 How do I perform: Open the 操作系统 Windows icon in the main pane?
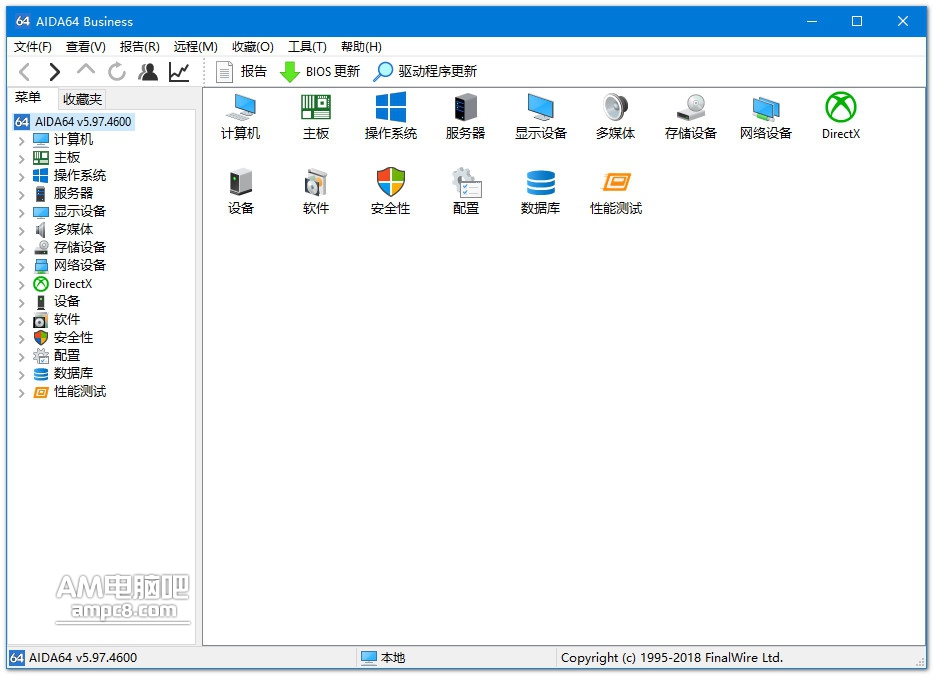pyautogui.click(x=390, y=117)
